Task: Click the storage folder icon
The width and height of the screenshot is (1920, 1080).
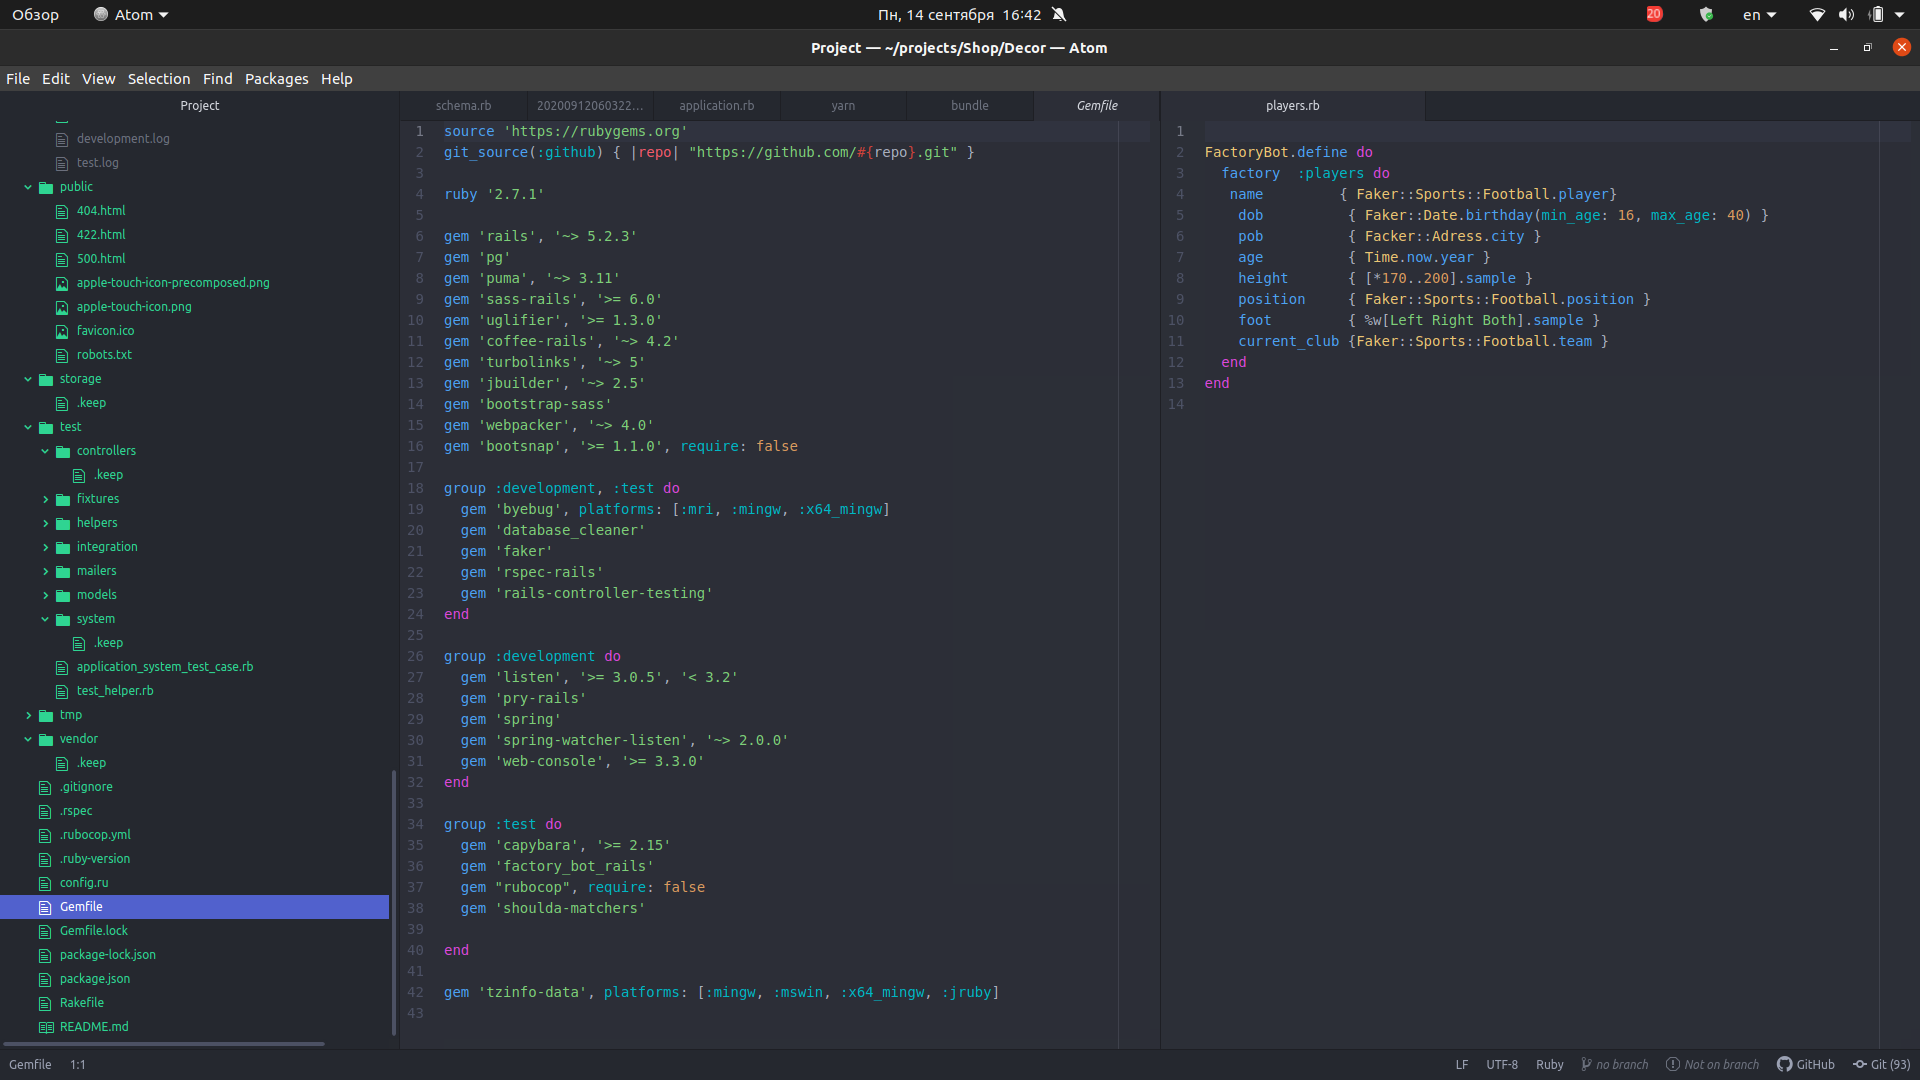Action: [x=46, y=379]
